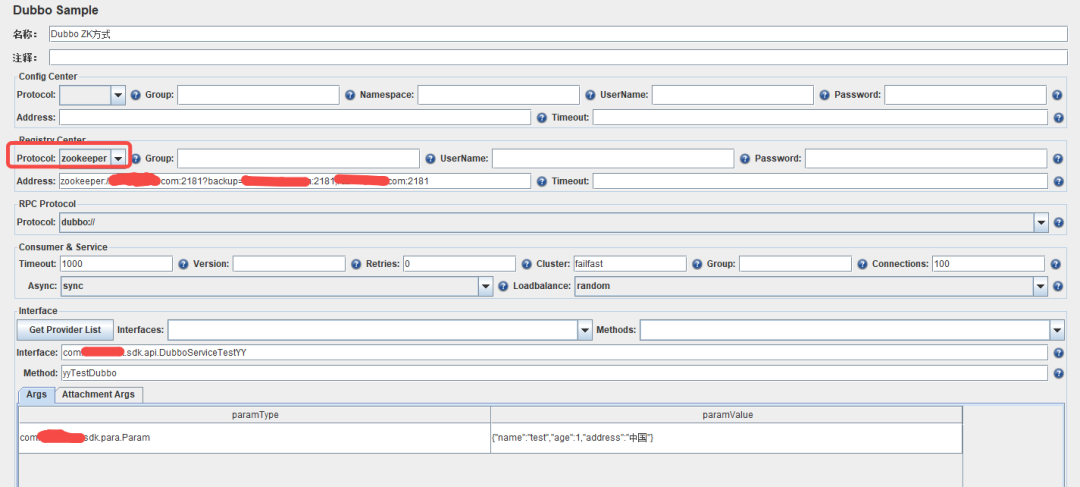This screenshot has height=487, width=1080.
Task: Click Config Center Address input
Action: coord(295,118)
